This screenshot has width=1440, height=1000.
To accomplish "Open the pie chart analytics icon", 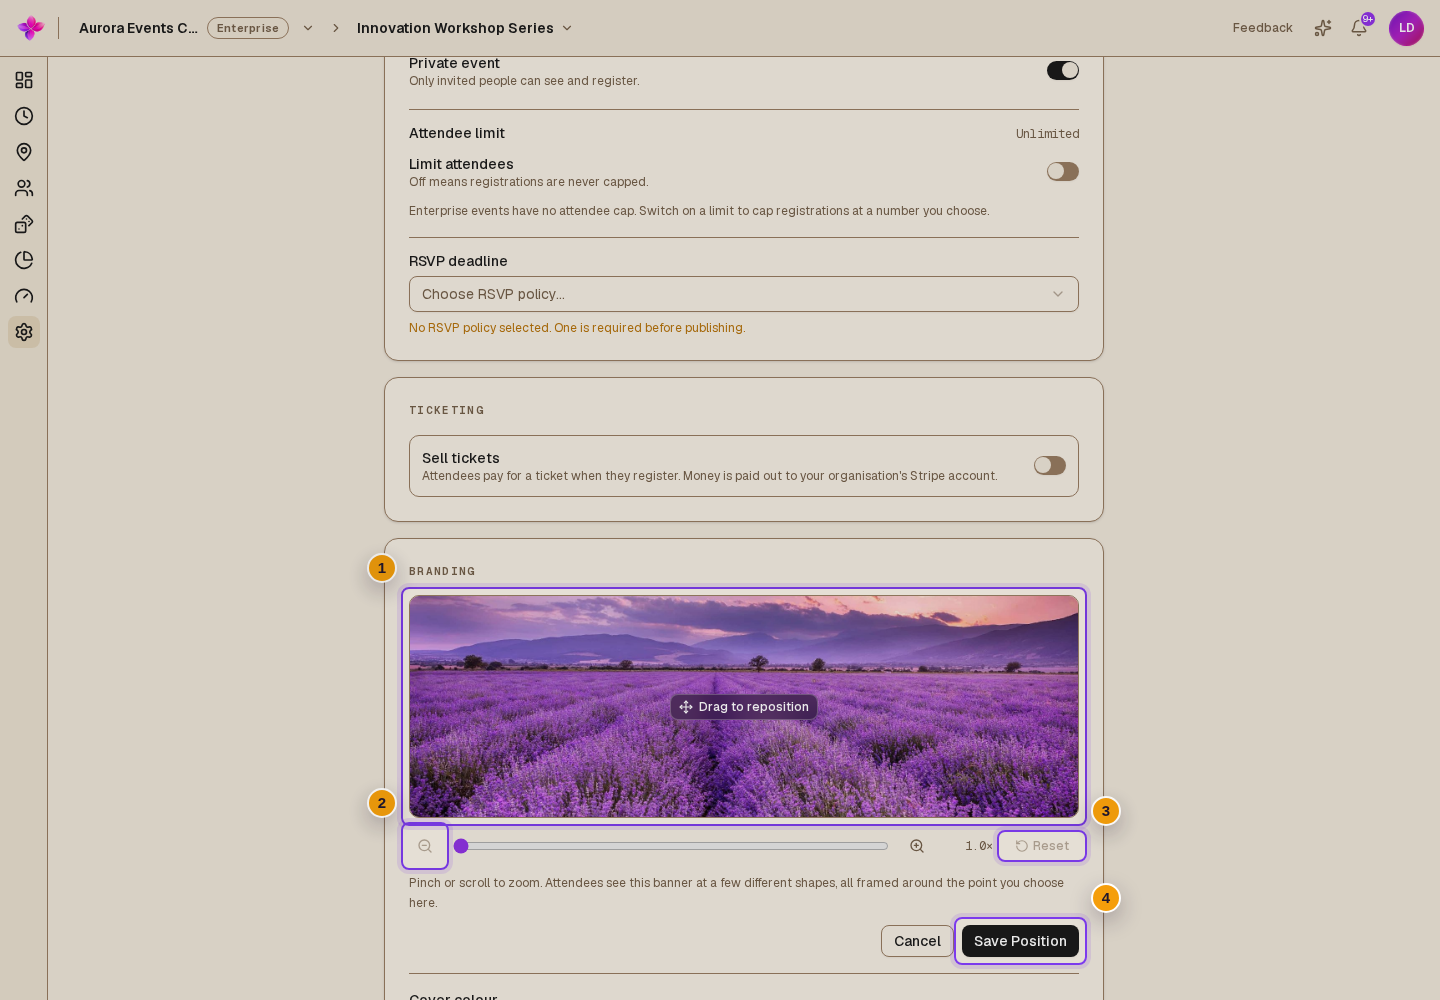I will (x=24, y=260).
